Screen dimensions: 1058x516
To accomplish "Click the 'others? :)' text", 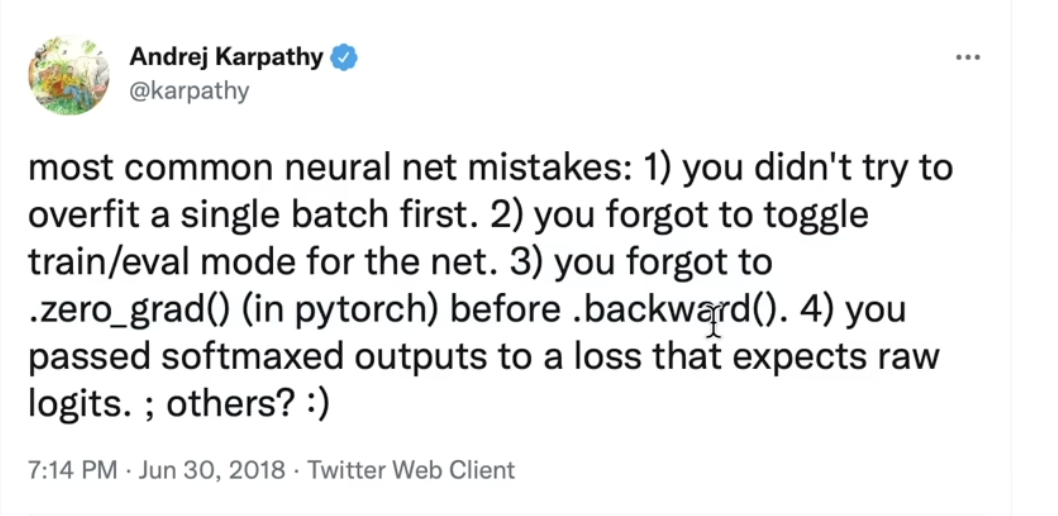I will [248, 405].
